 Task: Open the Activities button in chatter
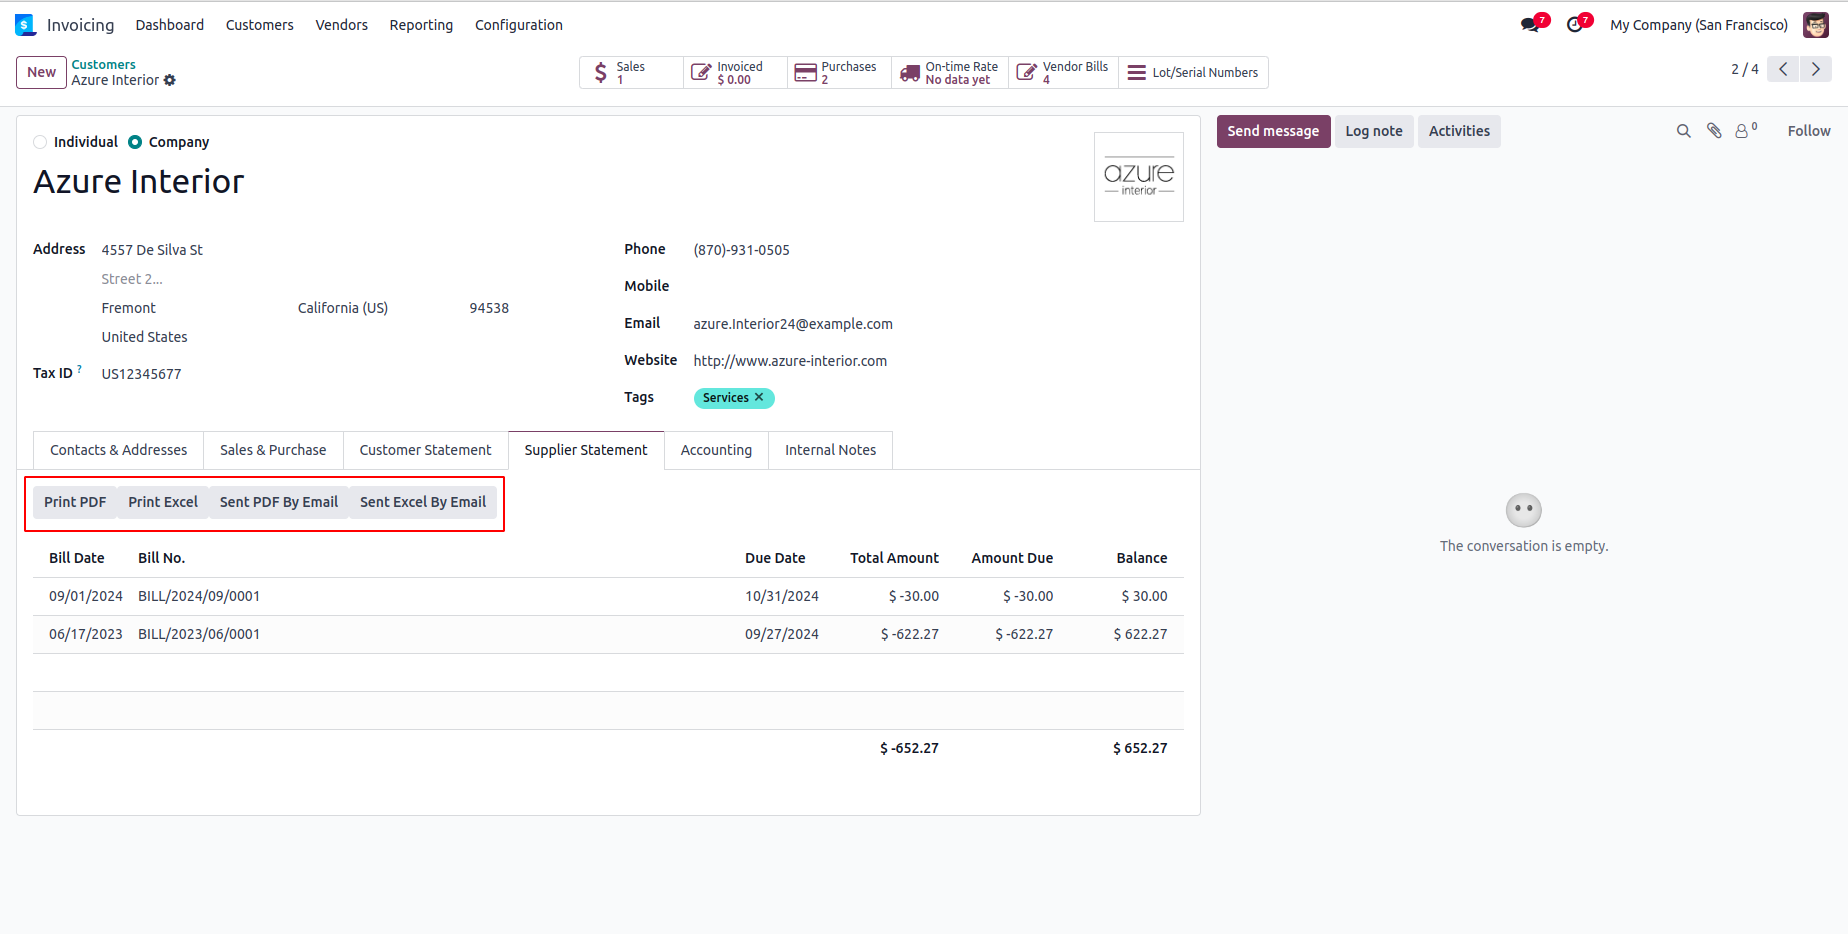pos(1459,131)
